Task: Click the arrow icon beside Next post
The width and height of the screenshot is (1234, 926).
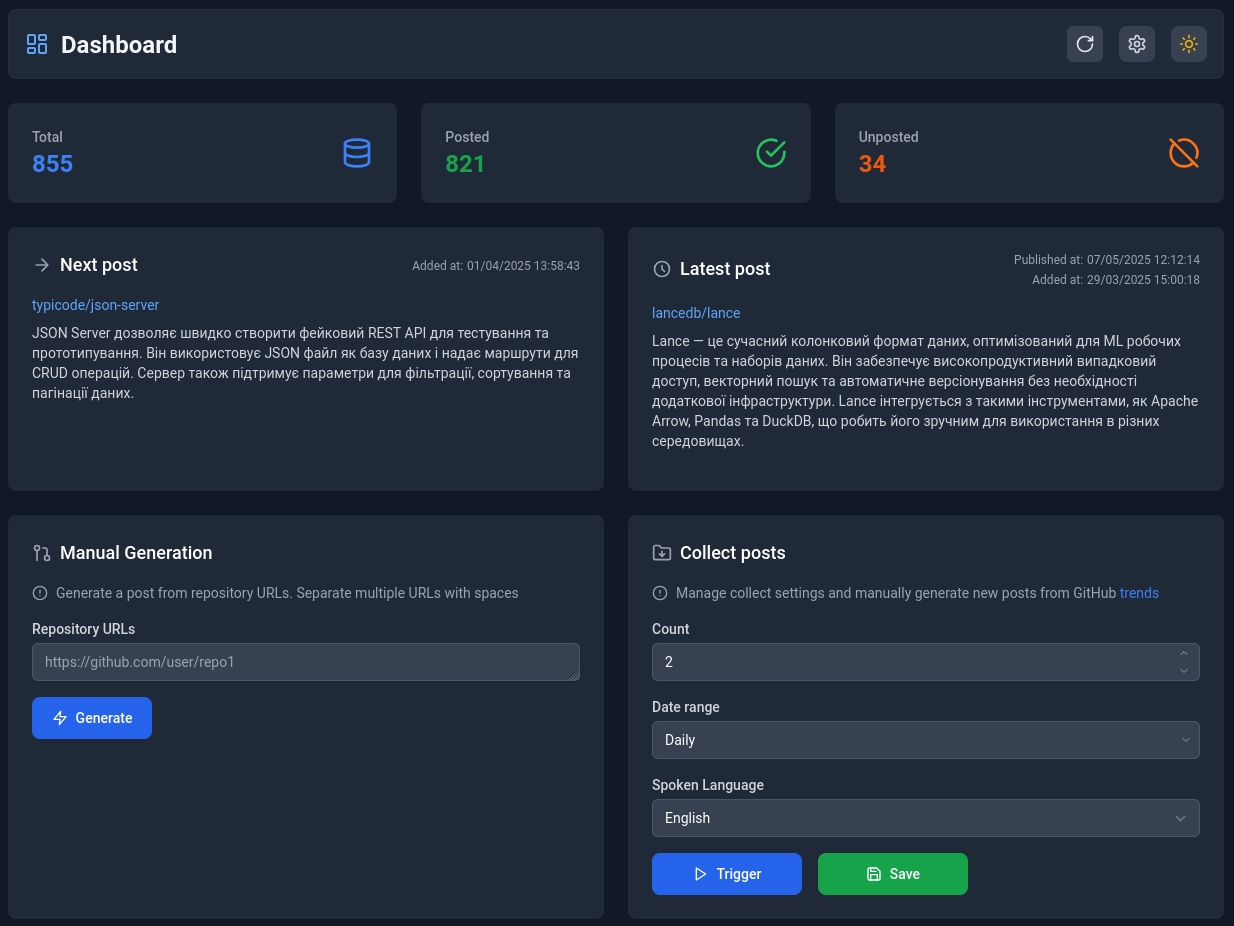Action: [42, 265]
